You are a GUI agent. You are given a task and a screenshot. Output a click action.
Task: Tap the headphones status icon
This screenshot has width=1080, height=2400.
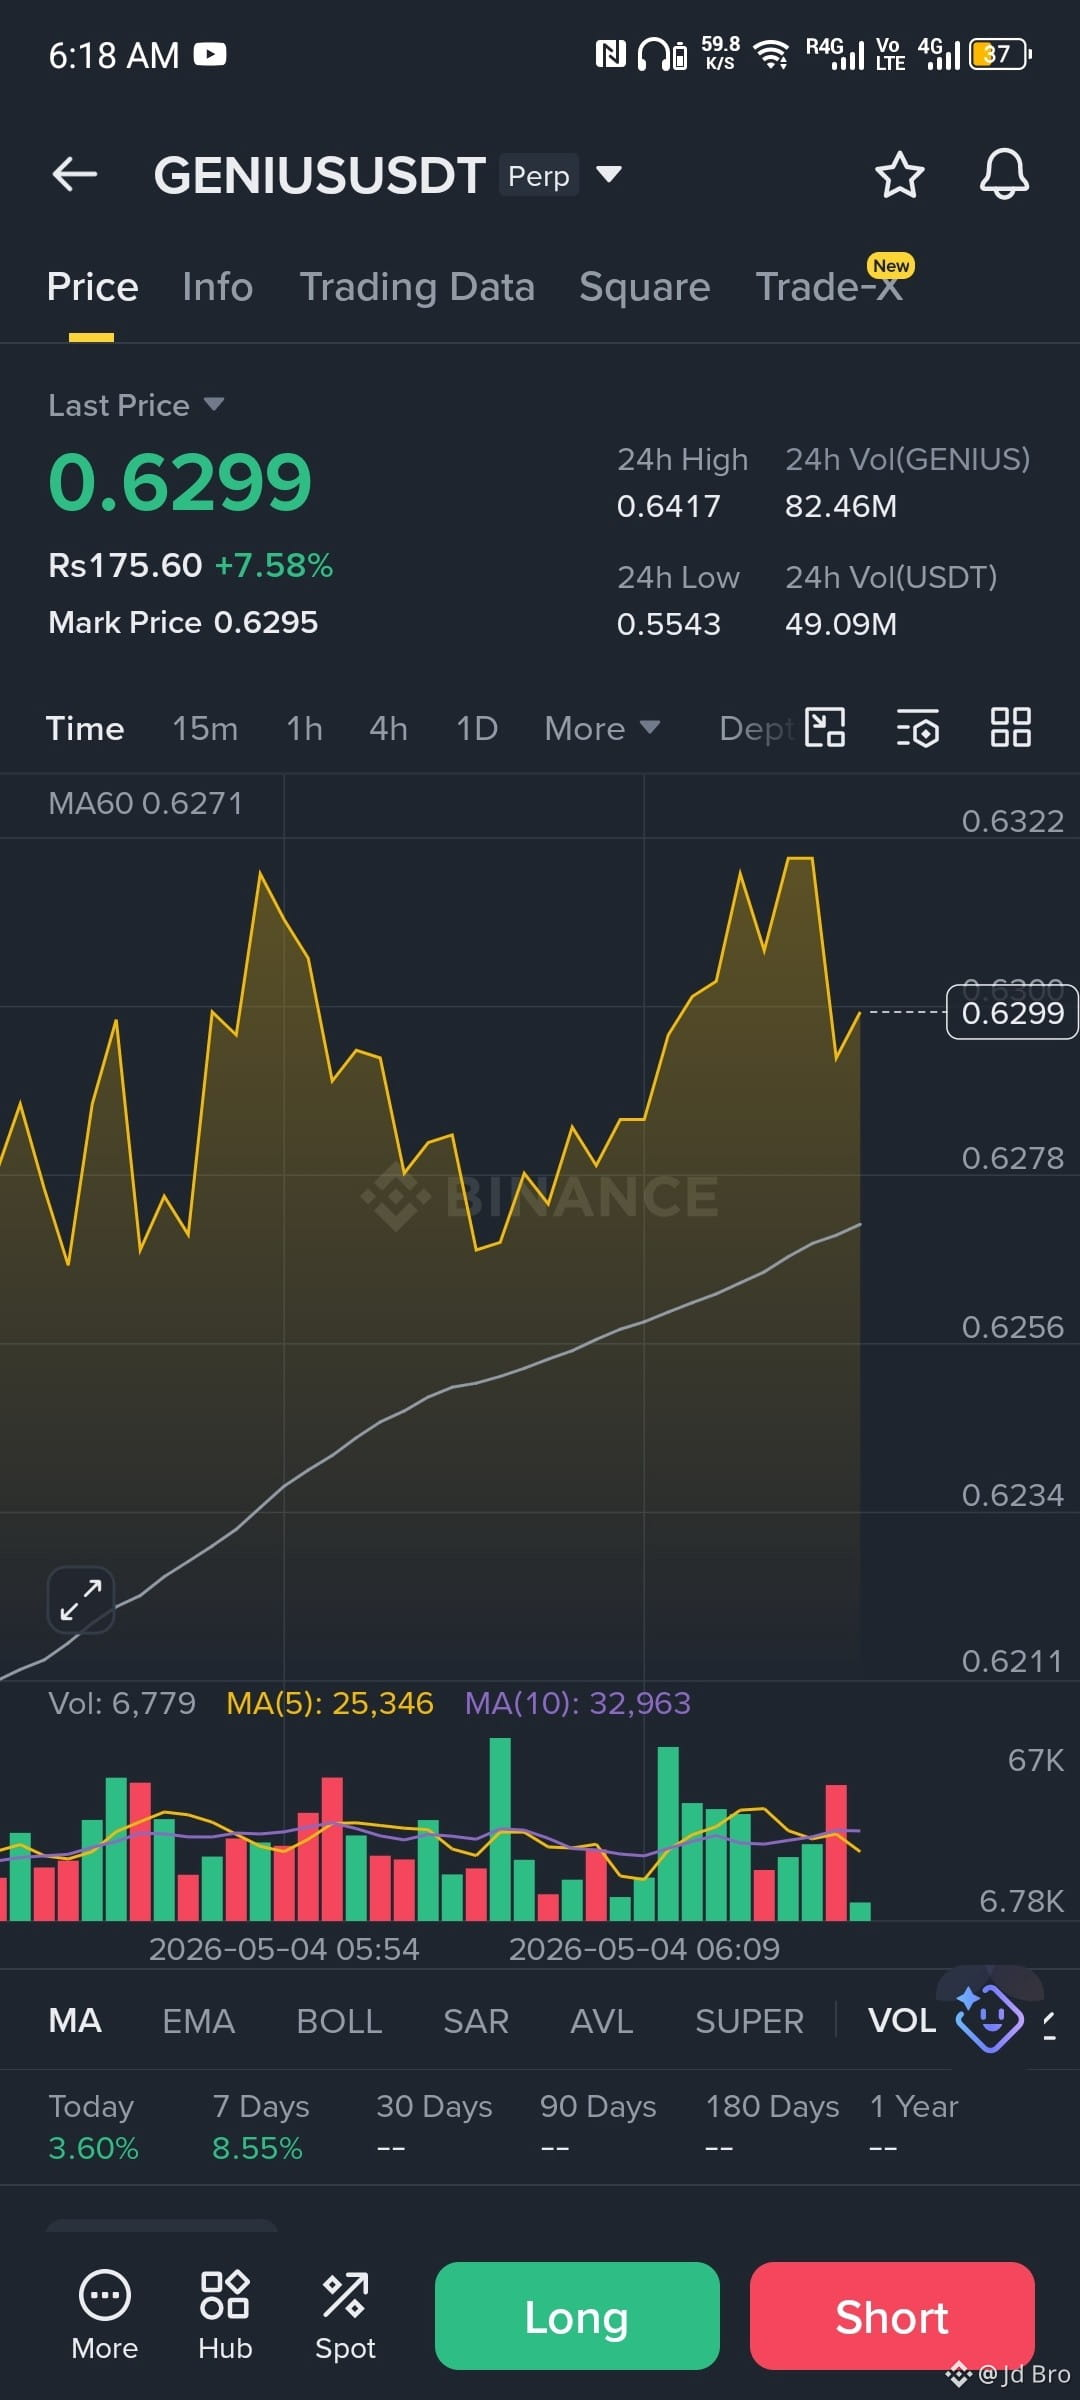[x=655, y=54]
